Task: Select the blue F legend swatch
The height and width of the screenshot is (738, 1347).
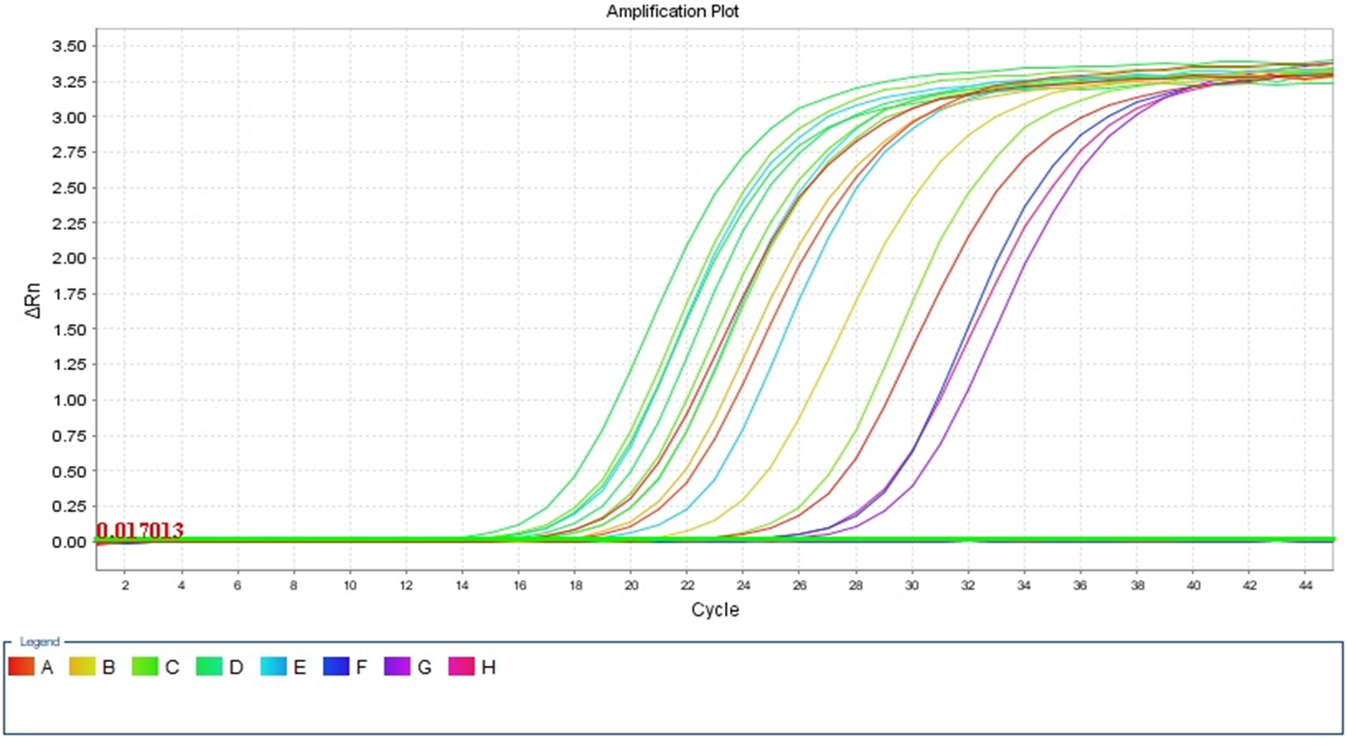Action: click(x=336, y=667)
